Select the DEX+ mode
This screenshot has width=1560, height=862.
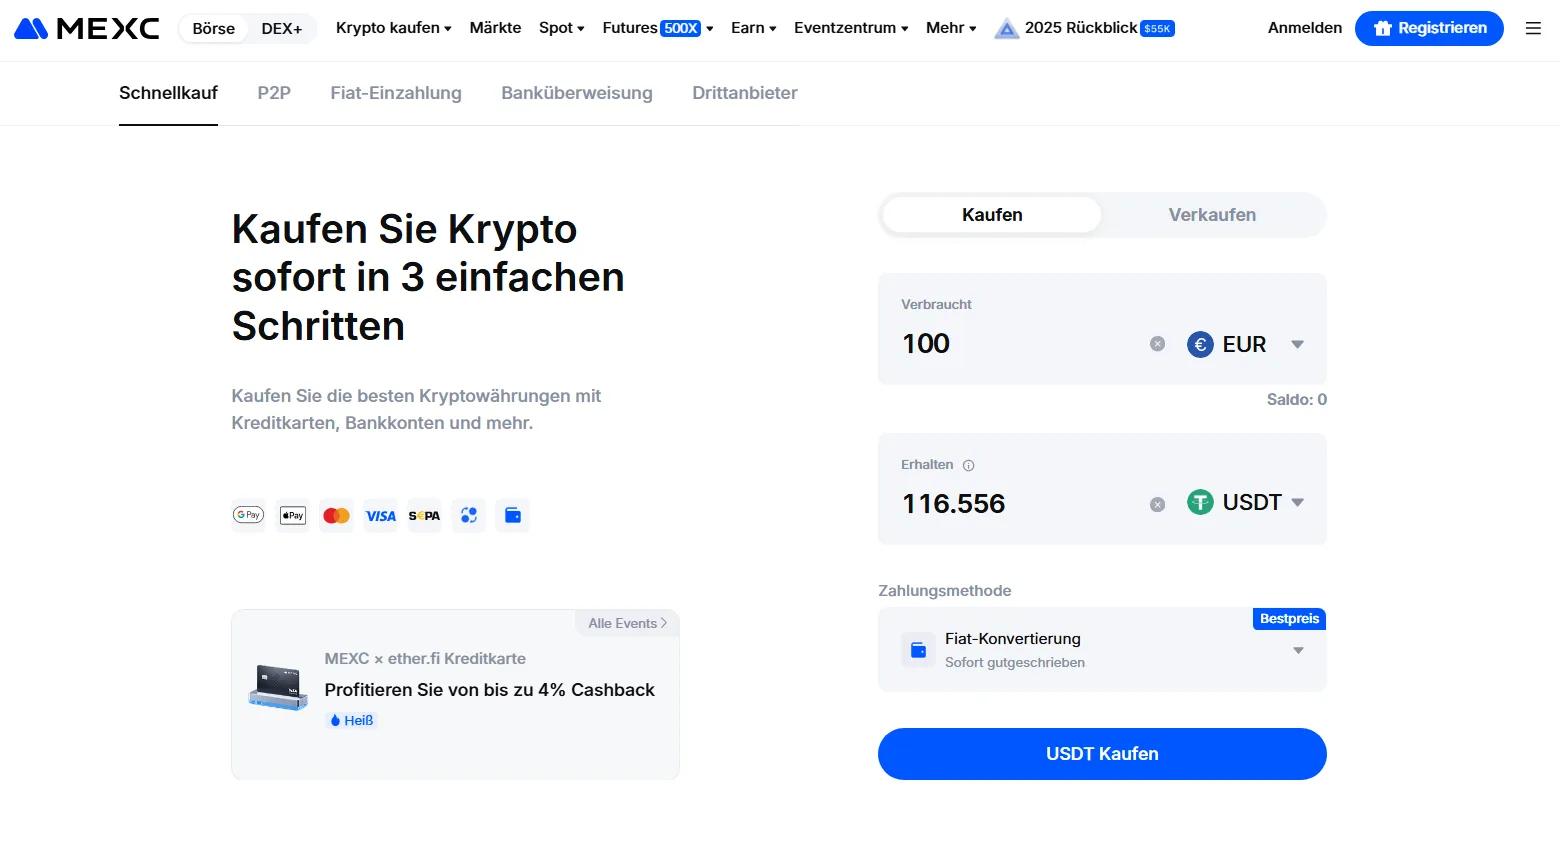point(282,28)
